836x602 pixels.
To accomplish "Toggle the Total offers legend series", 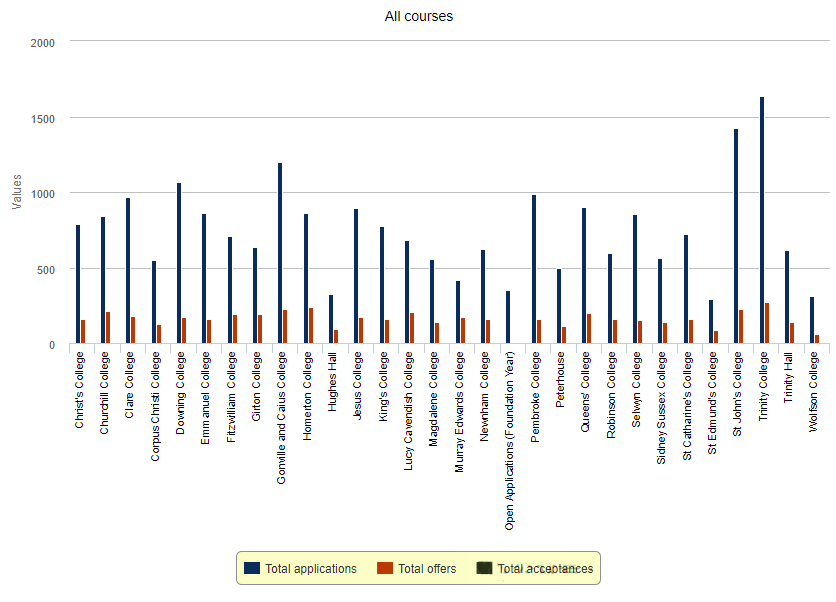I will click(x=427, y=569).
